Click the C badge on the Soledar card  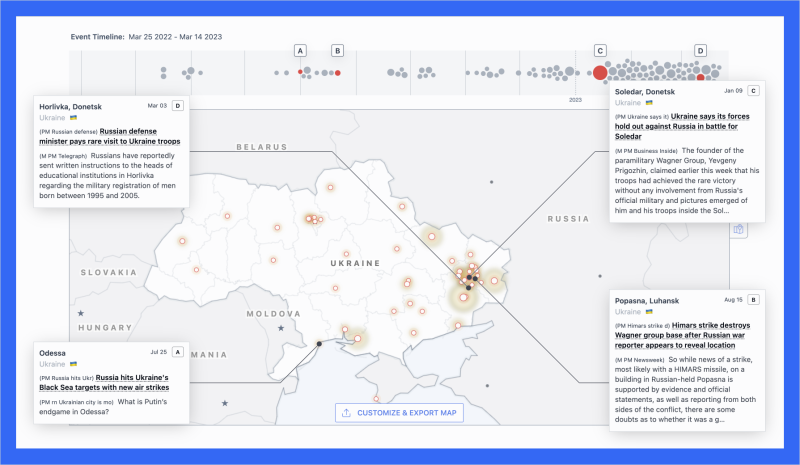point(753,91)
